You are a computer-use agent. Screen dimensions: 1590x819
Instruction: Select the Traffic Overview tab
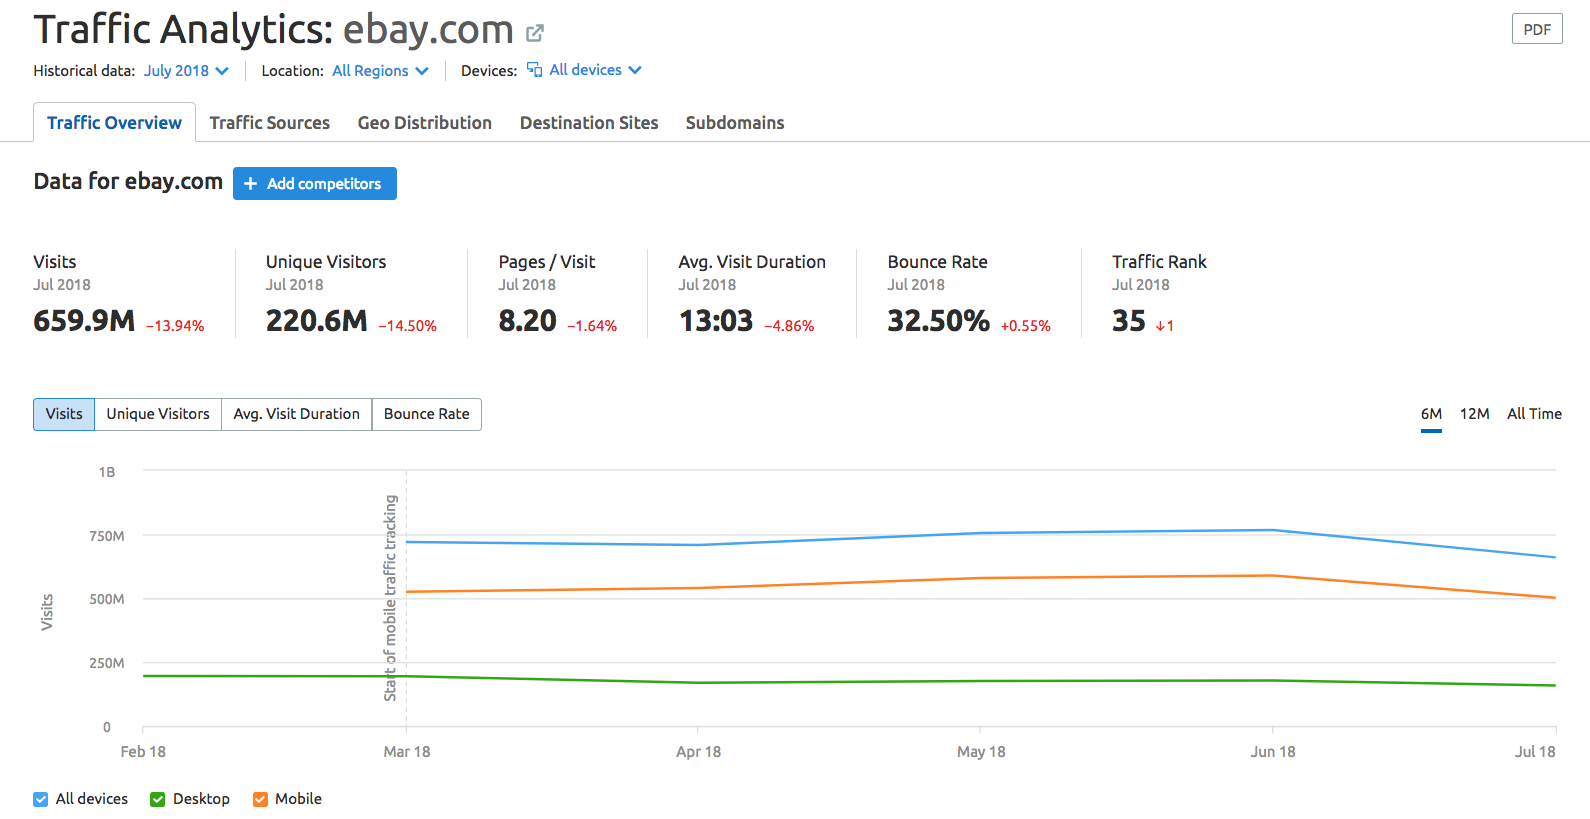tap(114, 123)
